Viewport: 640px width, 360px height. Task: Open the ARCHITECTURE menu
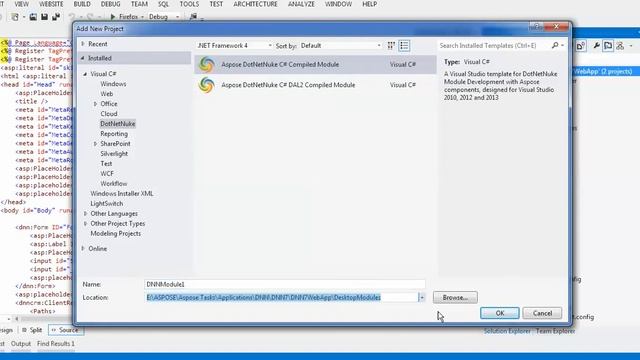pyautogui.click(x=256, y=4)
